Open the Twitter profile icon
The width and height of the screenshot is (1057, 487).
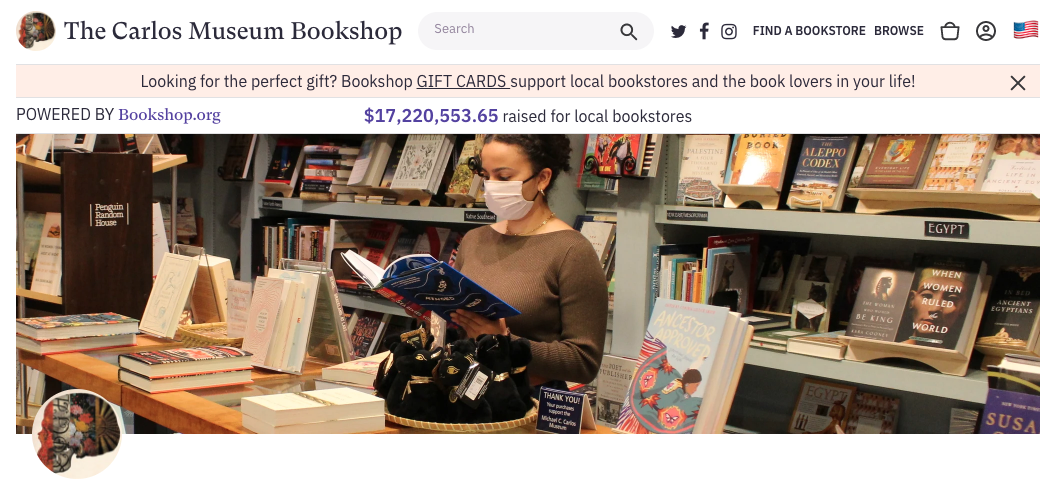coord(678,31)
